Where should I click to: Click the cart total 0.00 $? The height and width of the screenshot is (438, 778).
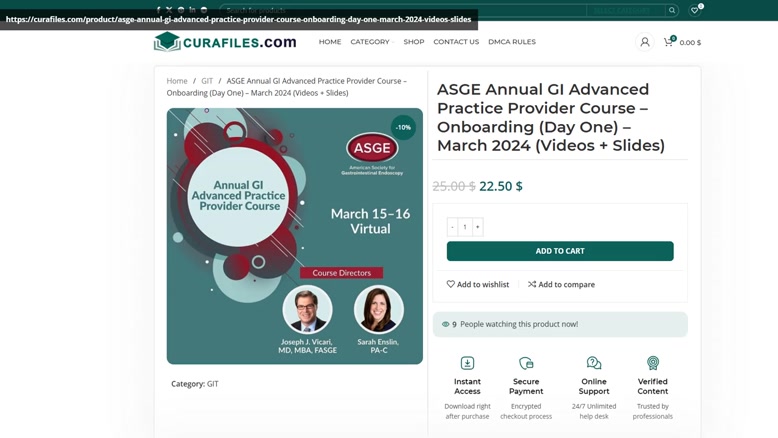click(x=690, y=43)
